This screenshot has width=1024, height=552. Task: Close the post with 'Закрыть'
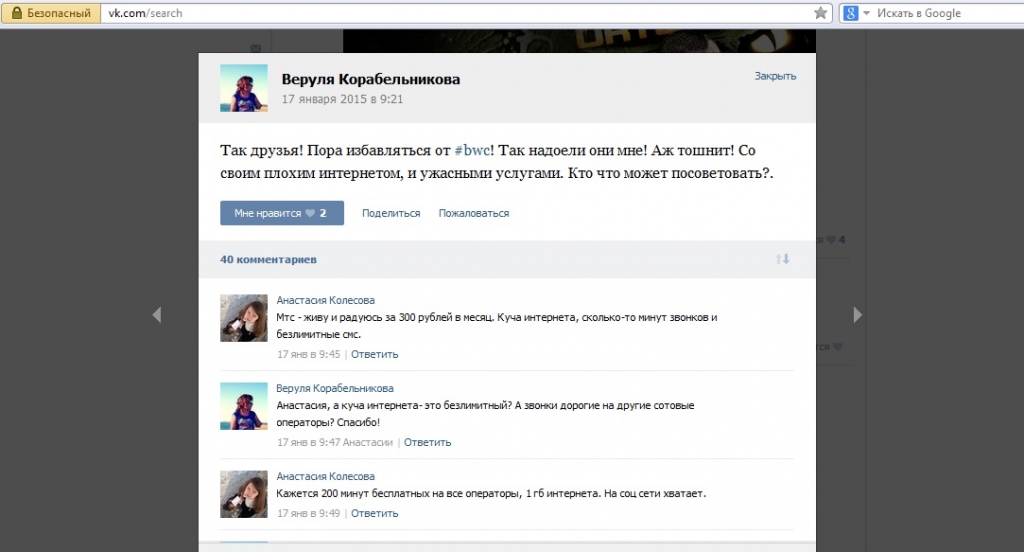[775, 76]
